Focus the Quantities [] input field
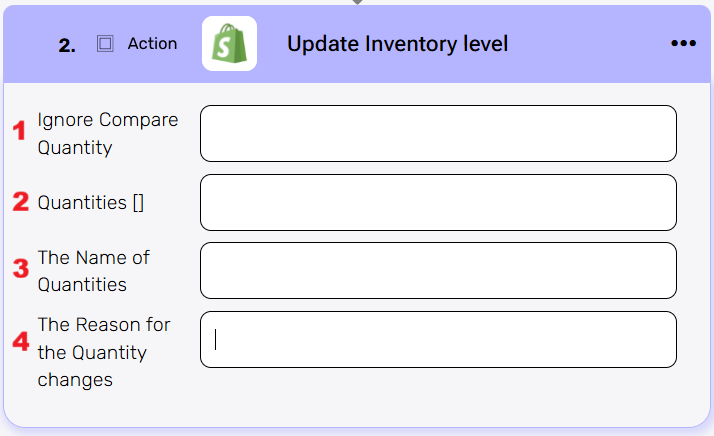Image resolution: width=714 pixels, height=436 pixels. [x=438, y=202]
